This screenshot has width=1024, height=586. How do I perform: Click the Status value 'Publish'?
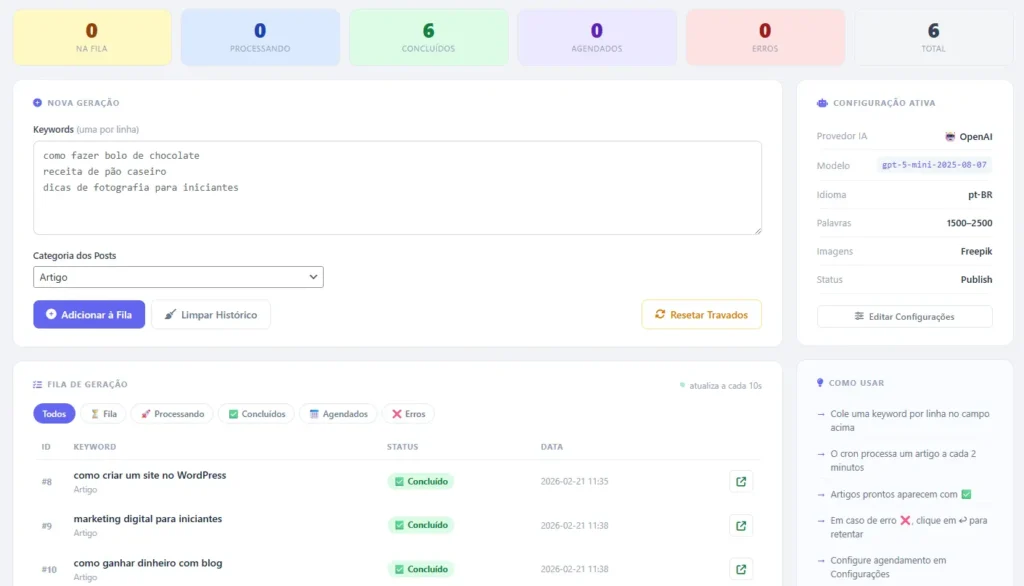point(976,279)
